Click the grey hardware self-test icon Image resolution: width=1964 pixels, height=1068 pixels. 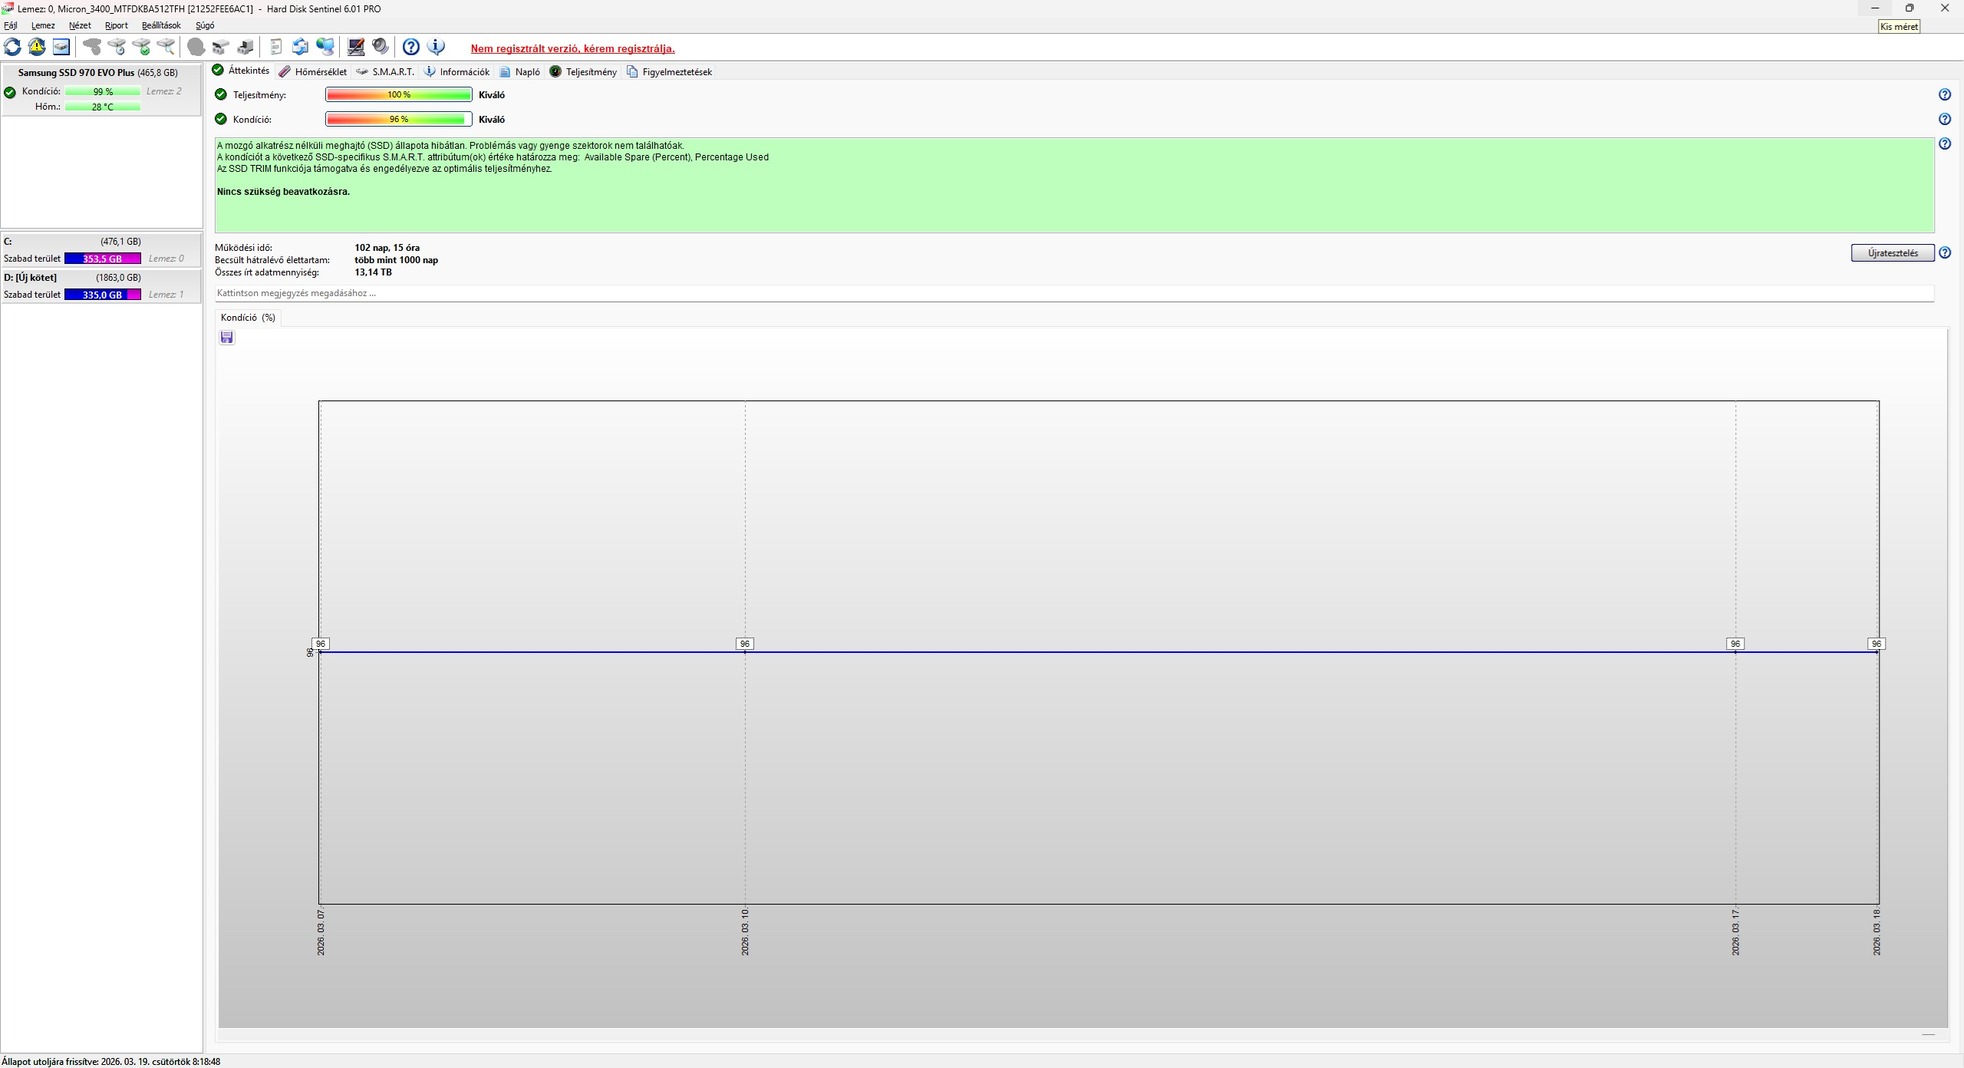click(x=92, y=47)
